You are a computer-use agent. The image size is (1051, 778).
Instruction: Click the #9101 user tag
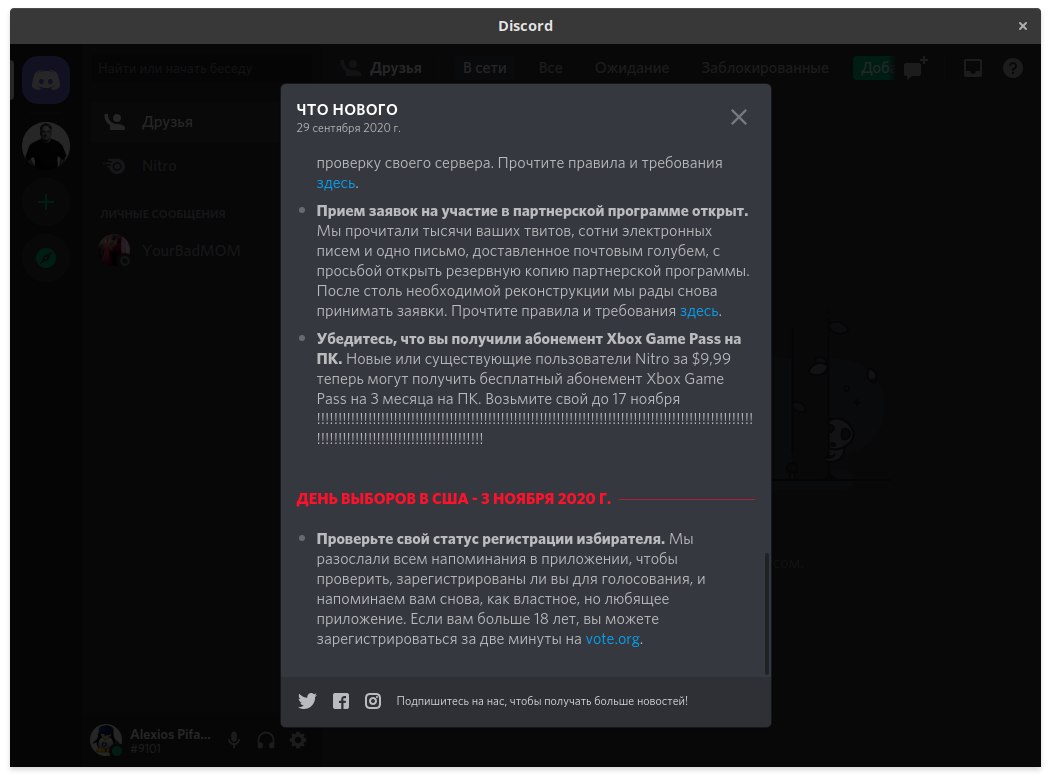pos(145,749)
